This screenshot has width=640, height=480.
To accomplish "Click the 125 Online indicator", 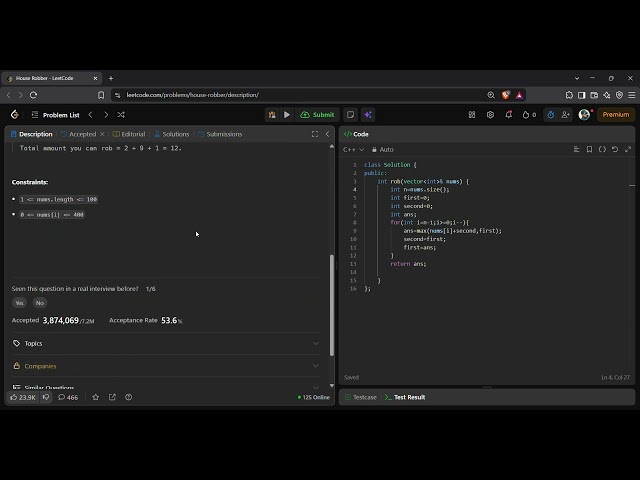I will point(313,397).
